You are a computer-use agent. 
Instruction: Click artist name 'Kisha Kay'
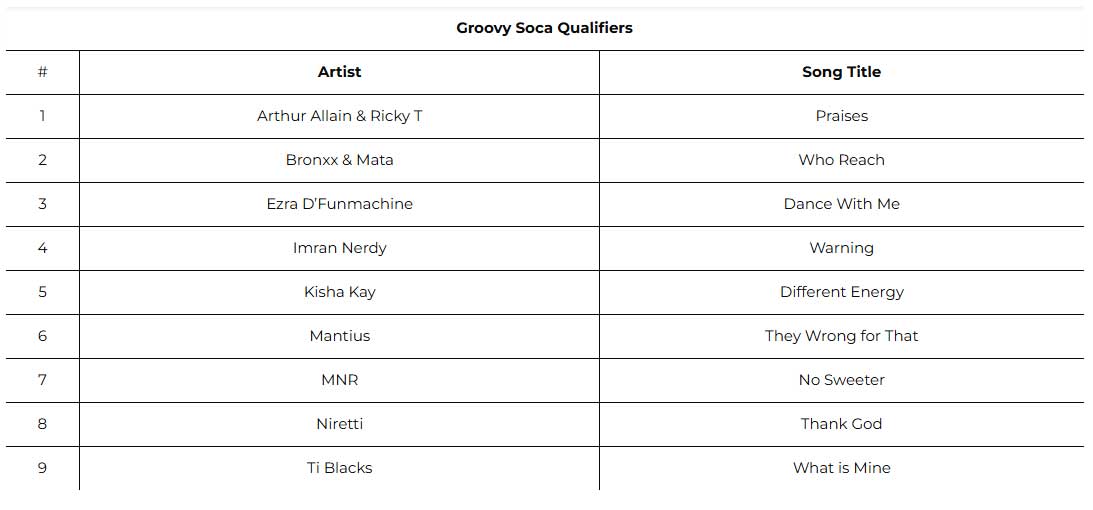339,292
